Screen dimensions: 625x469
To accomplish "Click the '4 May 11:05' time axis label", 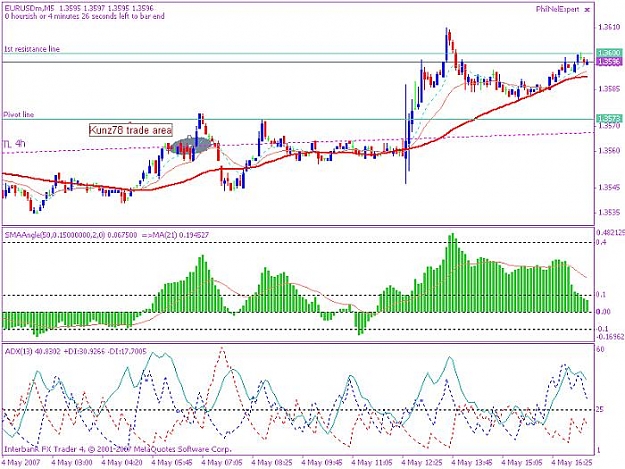I will 371,463.
